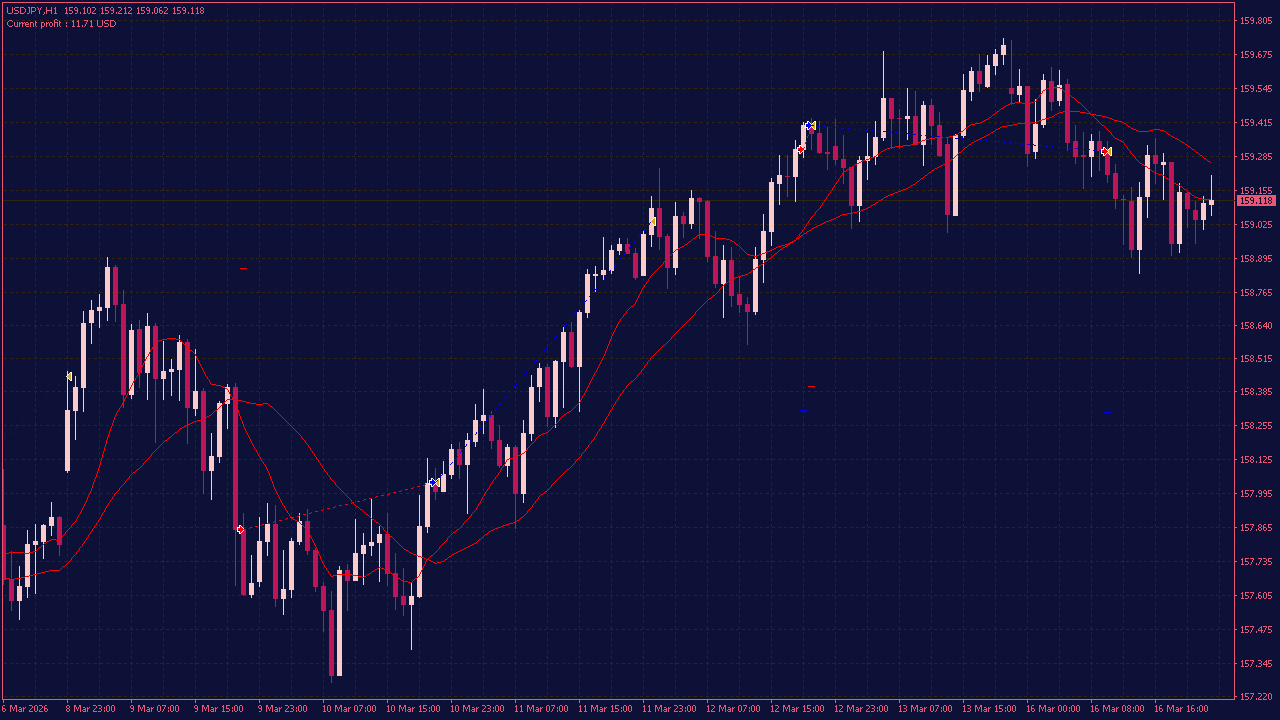Click the highlighted current price tag 159.118 on the price axis
The height and width of the screenshot is (720, 1280).
click(x=1256, y=201)
